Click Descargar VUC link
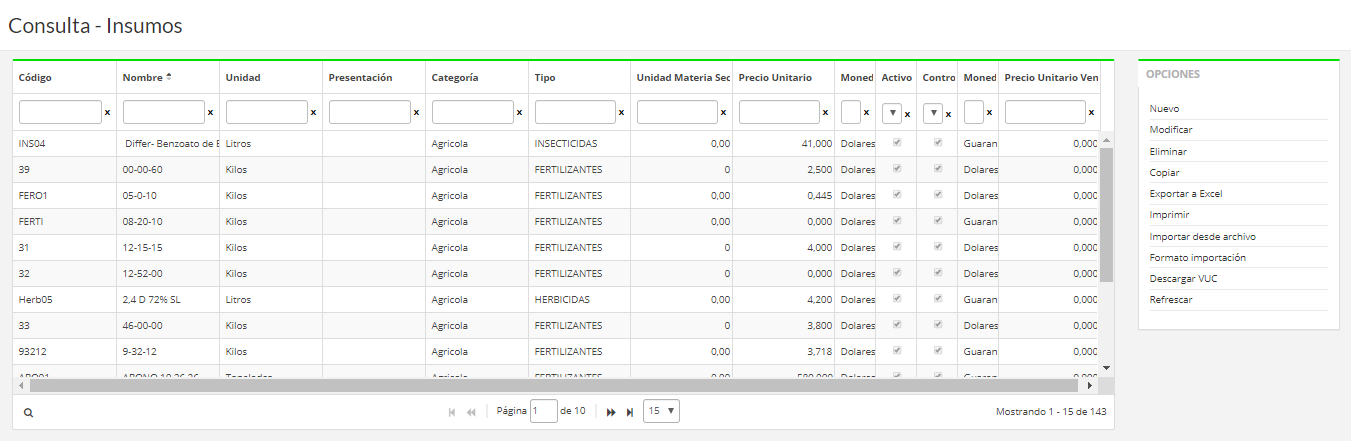This screenshot has width=1351, height=441. (1184, 279)
